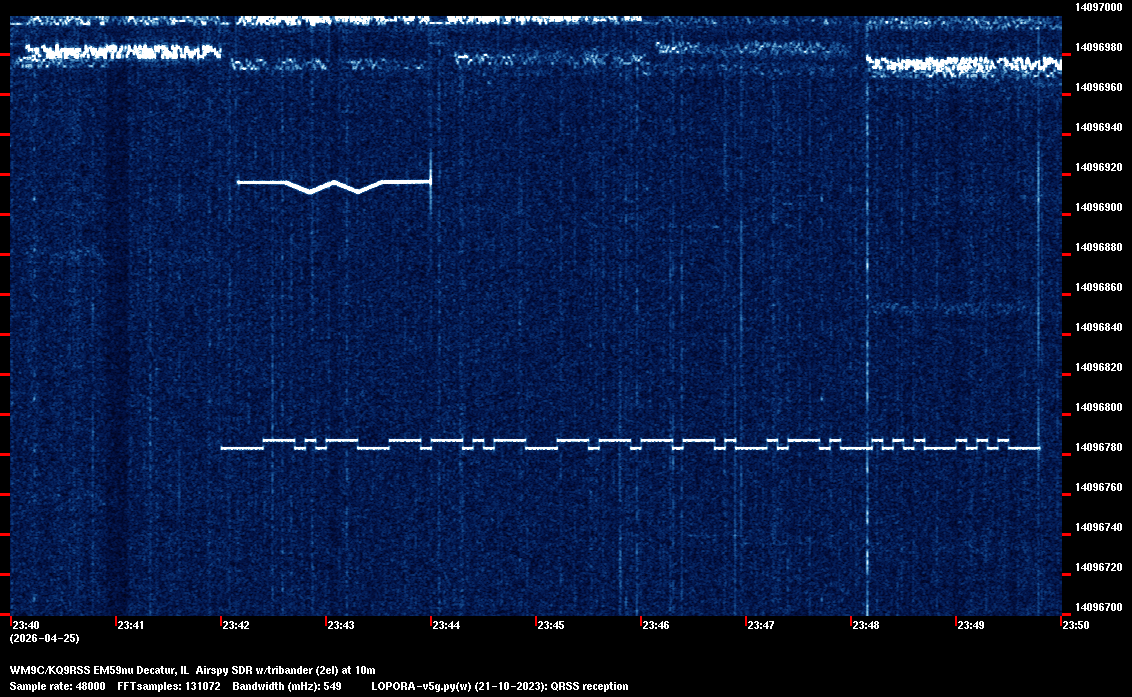Click the Bandwidth (mHz): 549 text
The image size is (1132, 697).
[285, 686]
